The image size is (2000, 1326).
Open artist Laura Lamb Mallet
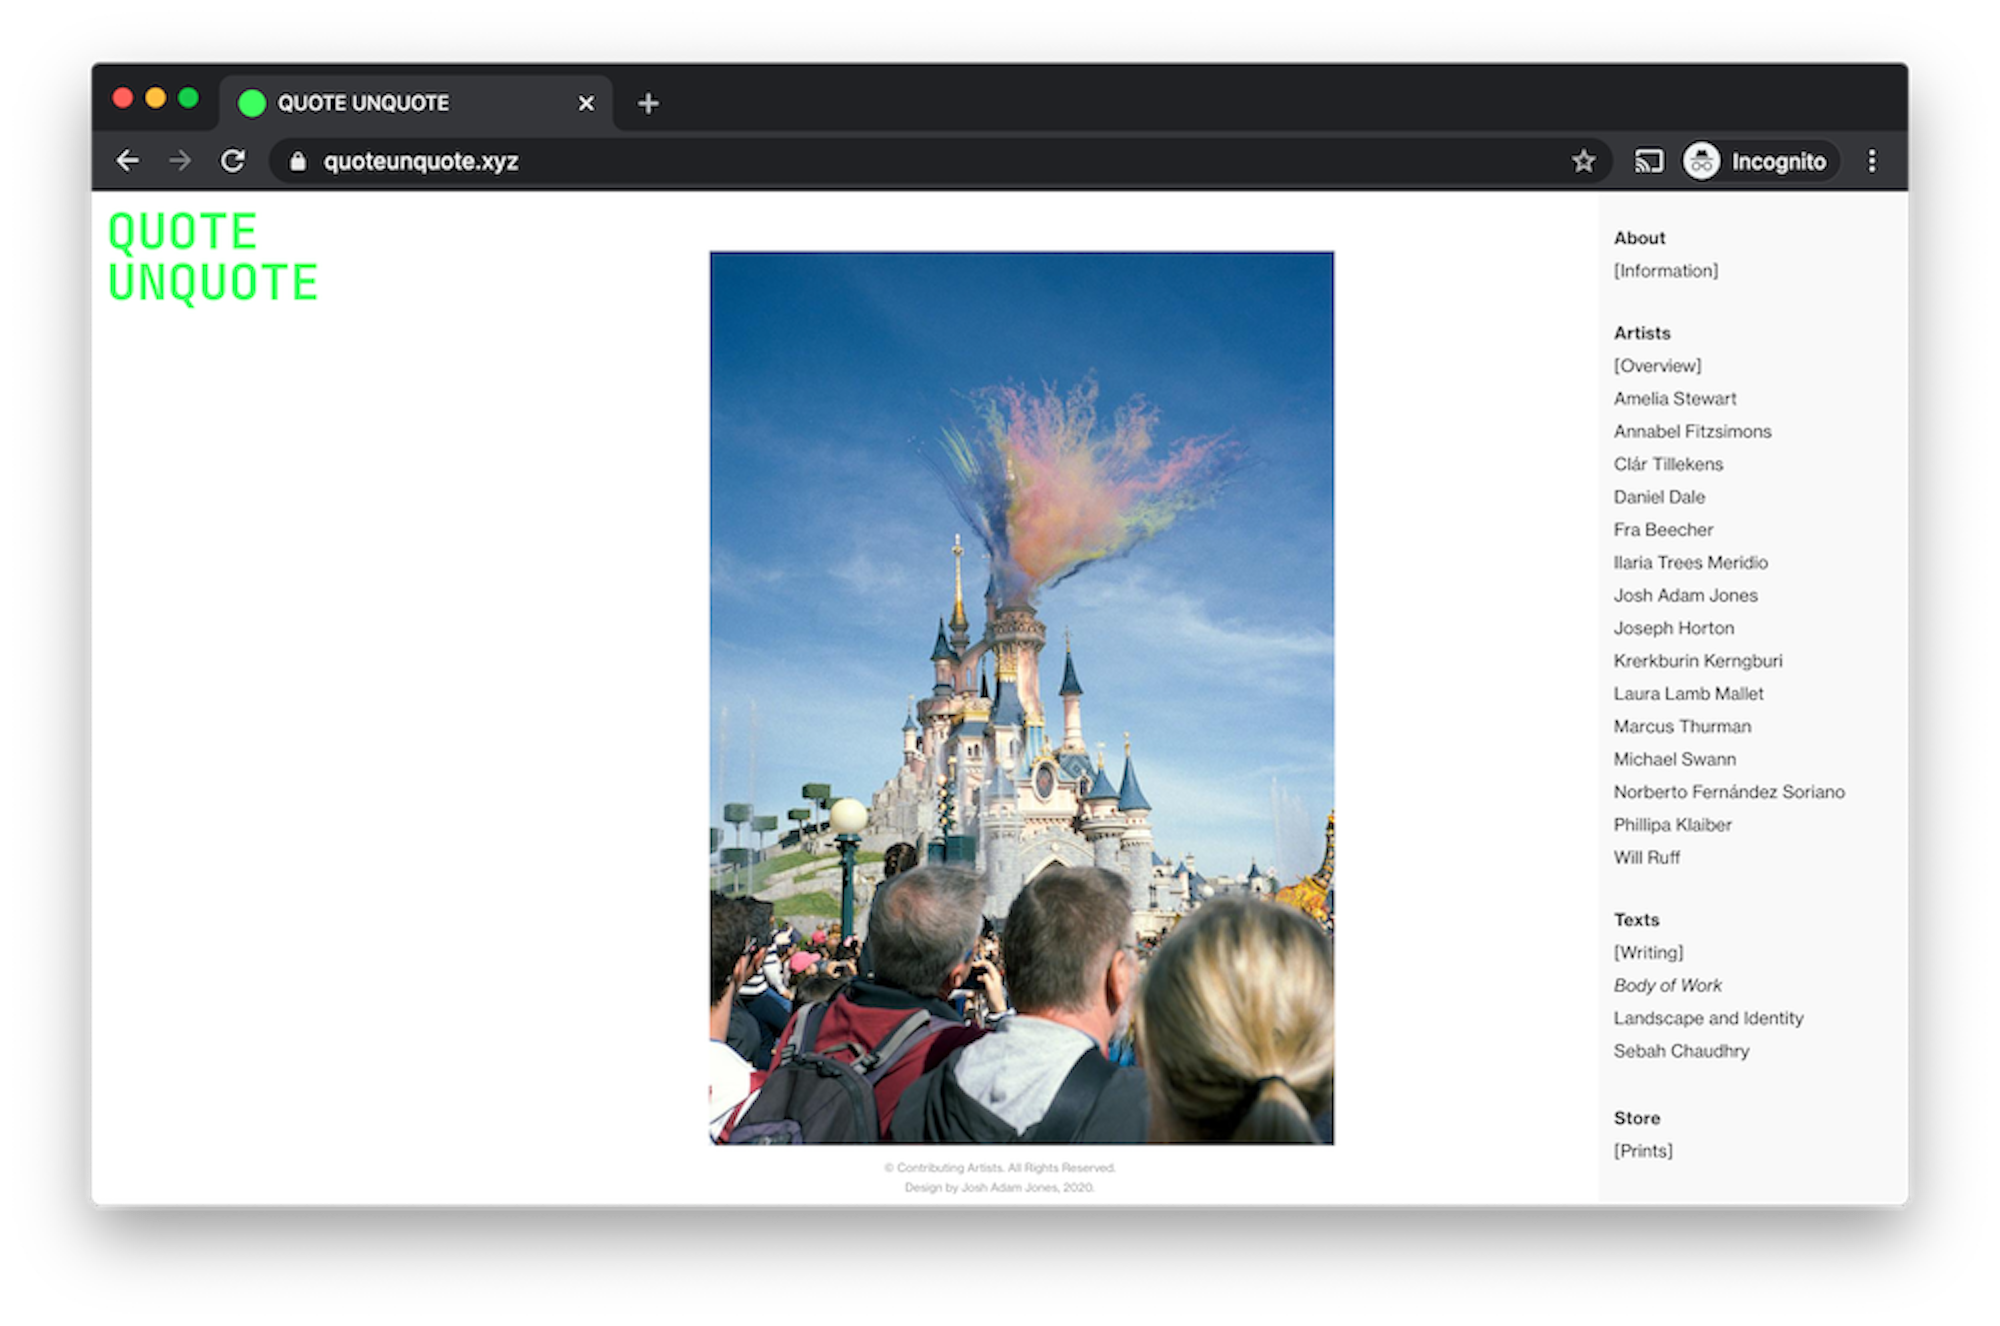click(x=1688, y=693)
